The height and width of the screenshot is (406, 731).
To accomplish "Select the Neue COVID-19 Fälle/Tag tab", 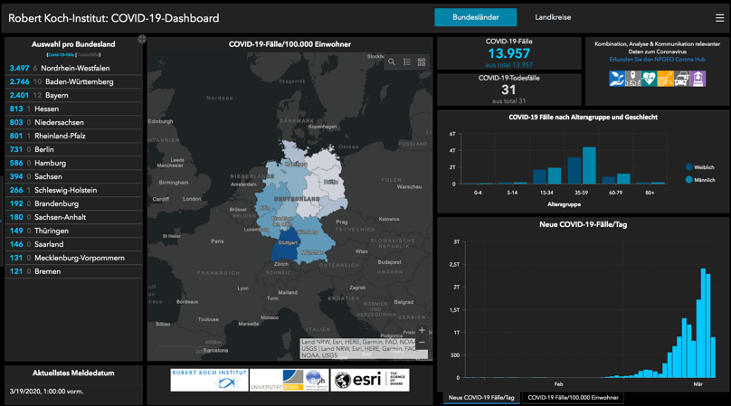I will pos(481,398).
